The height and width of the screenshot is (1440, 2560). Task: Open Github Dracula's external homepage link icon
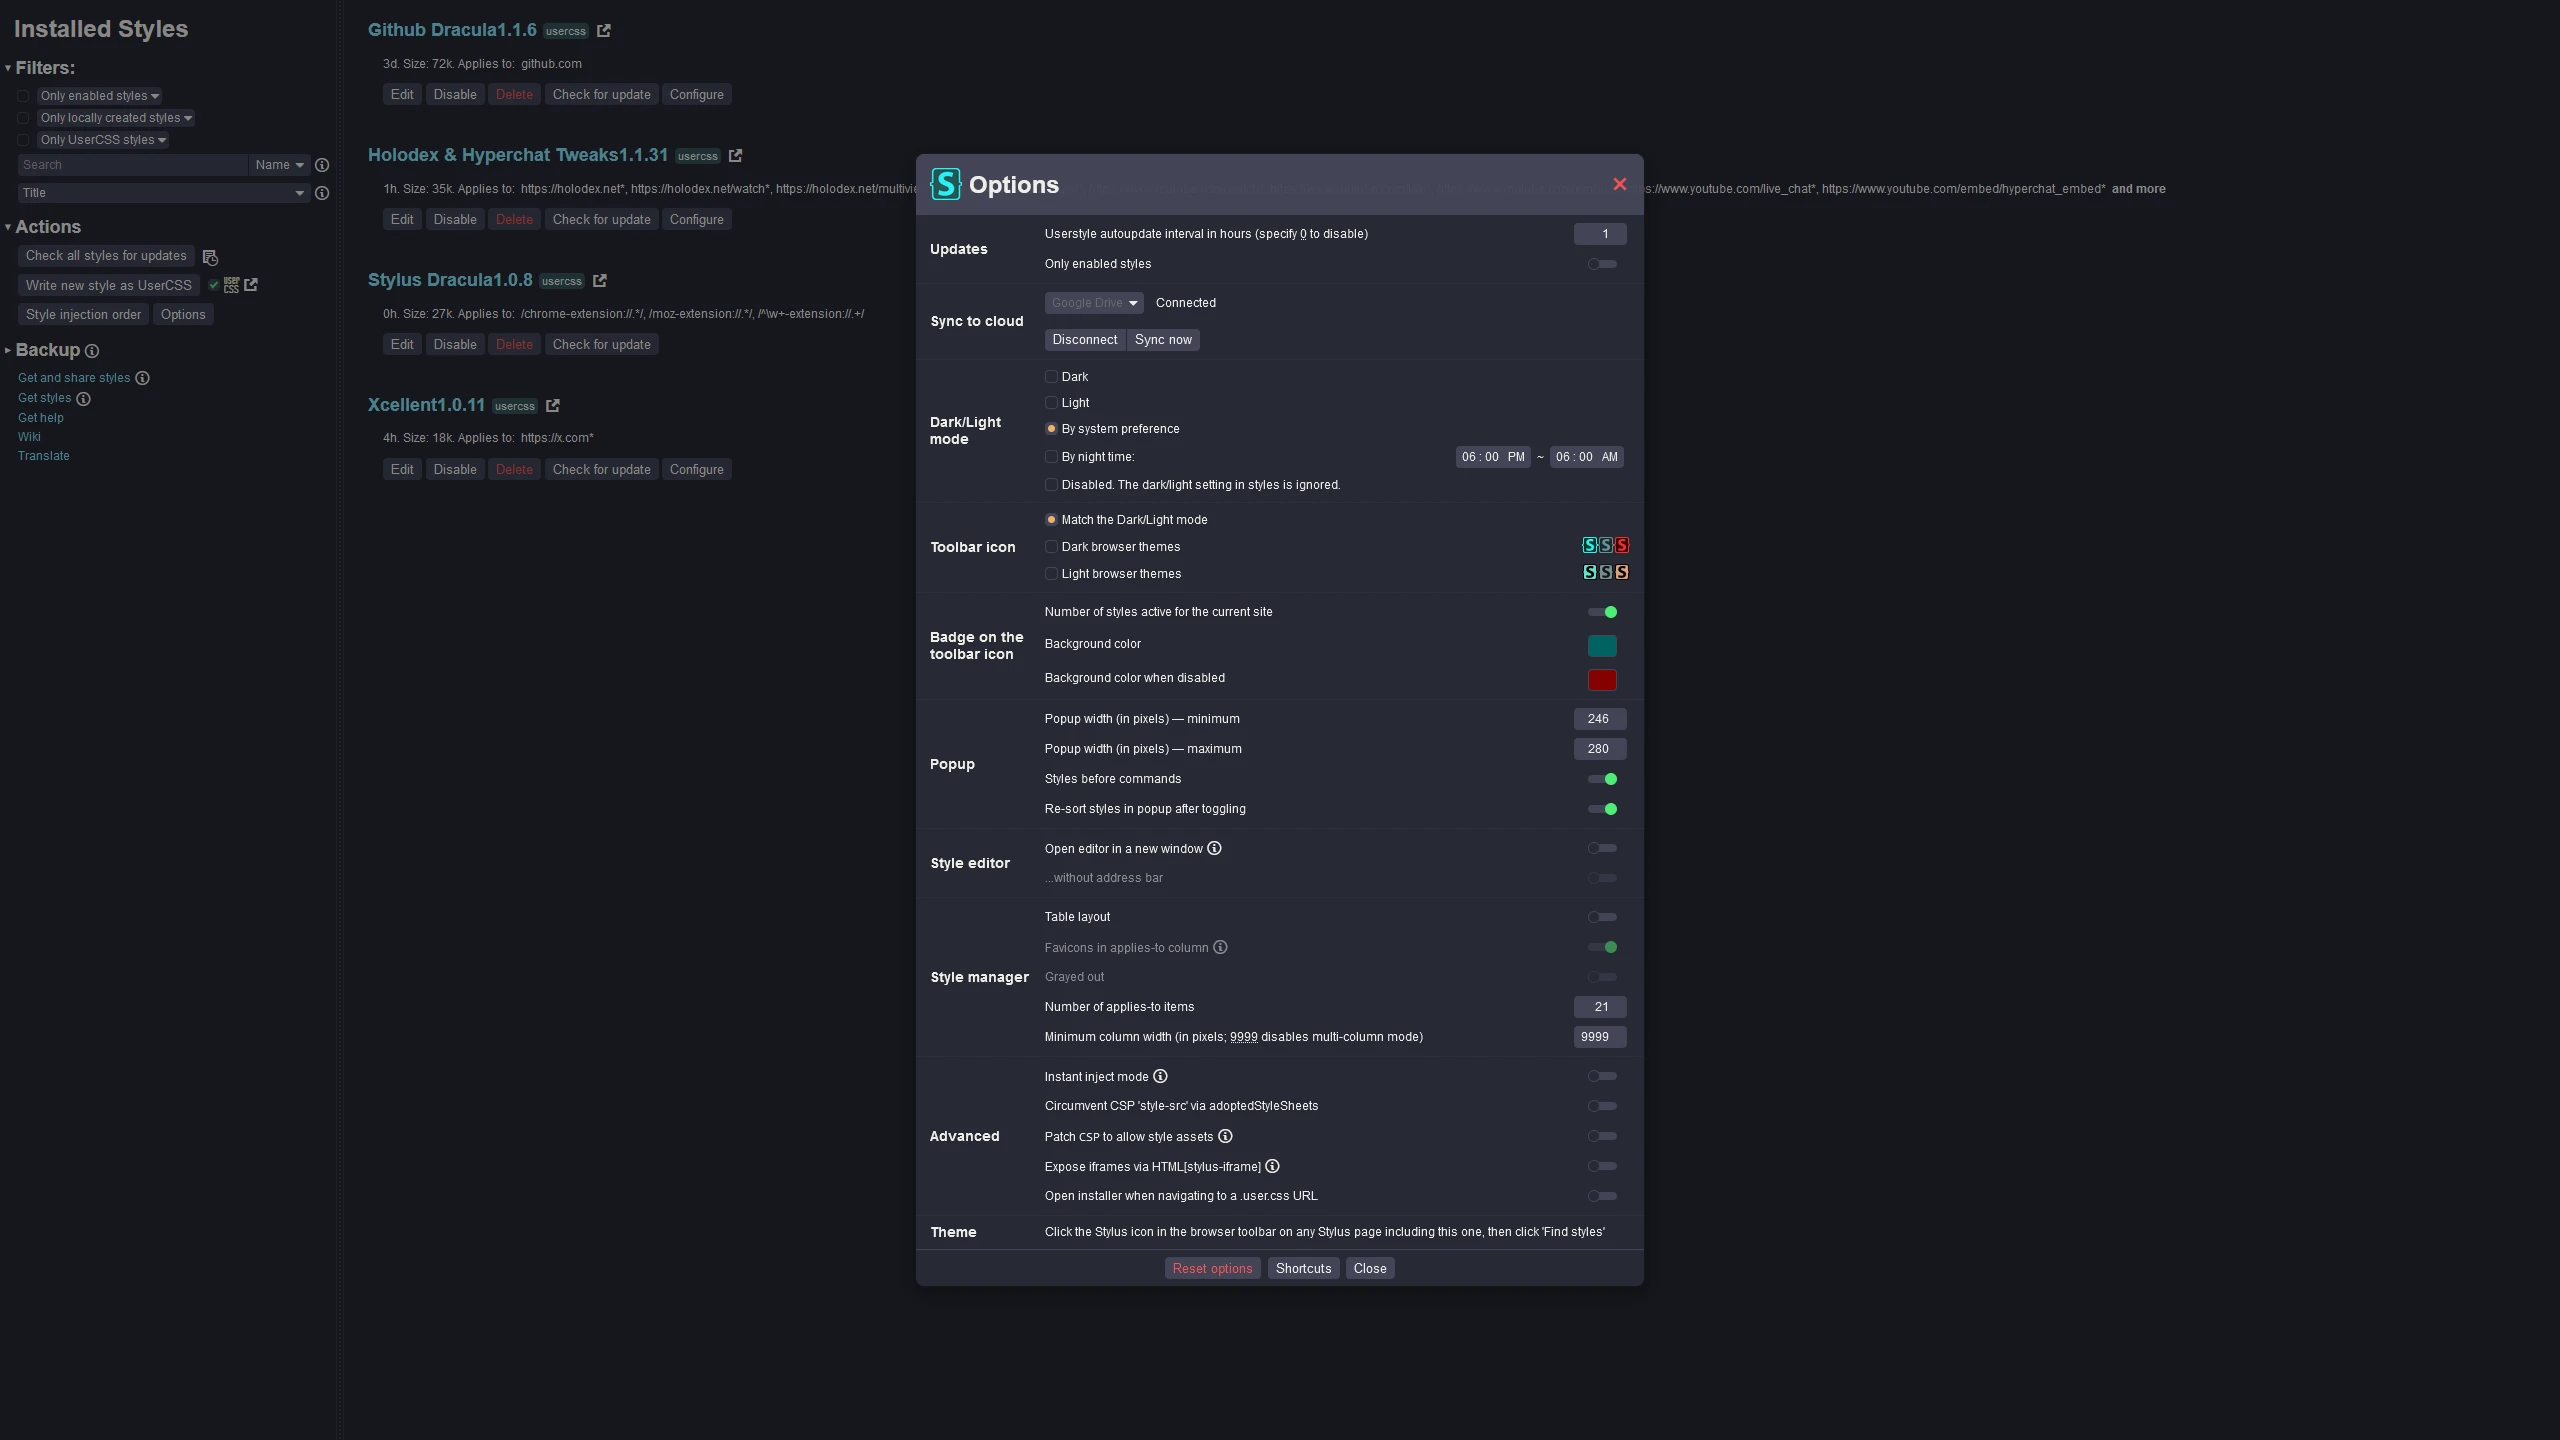click(603, 31)
